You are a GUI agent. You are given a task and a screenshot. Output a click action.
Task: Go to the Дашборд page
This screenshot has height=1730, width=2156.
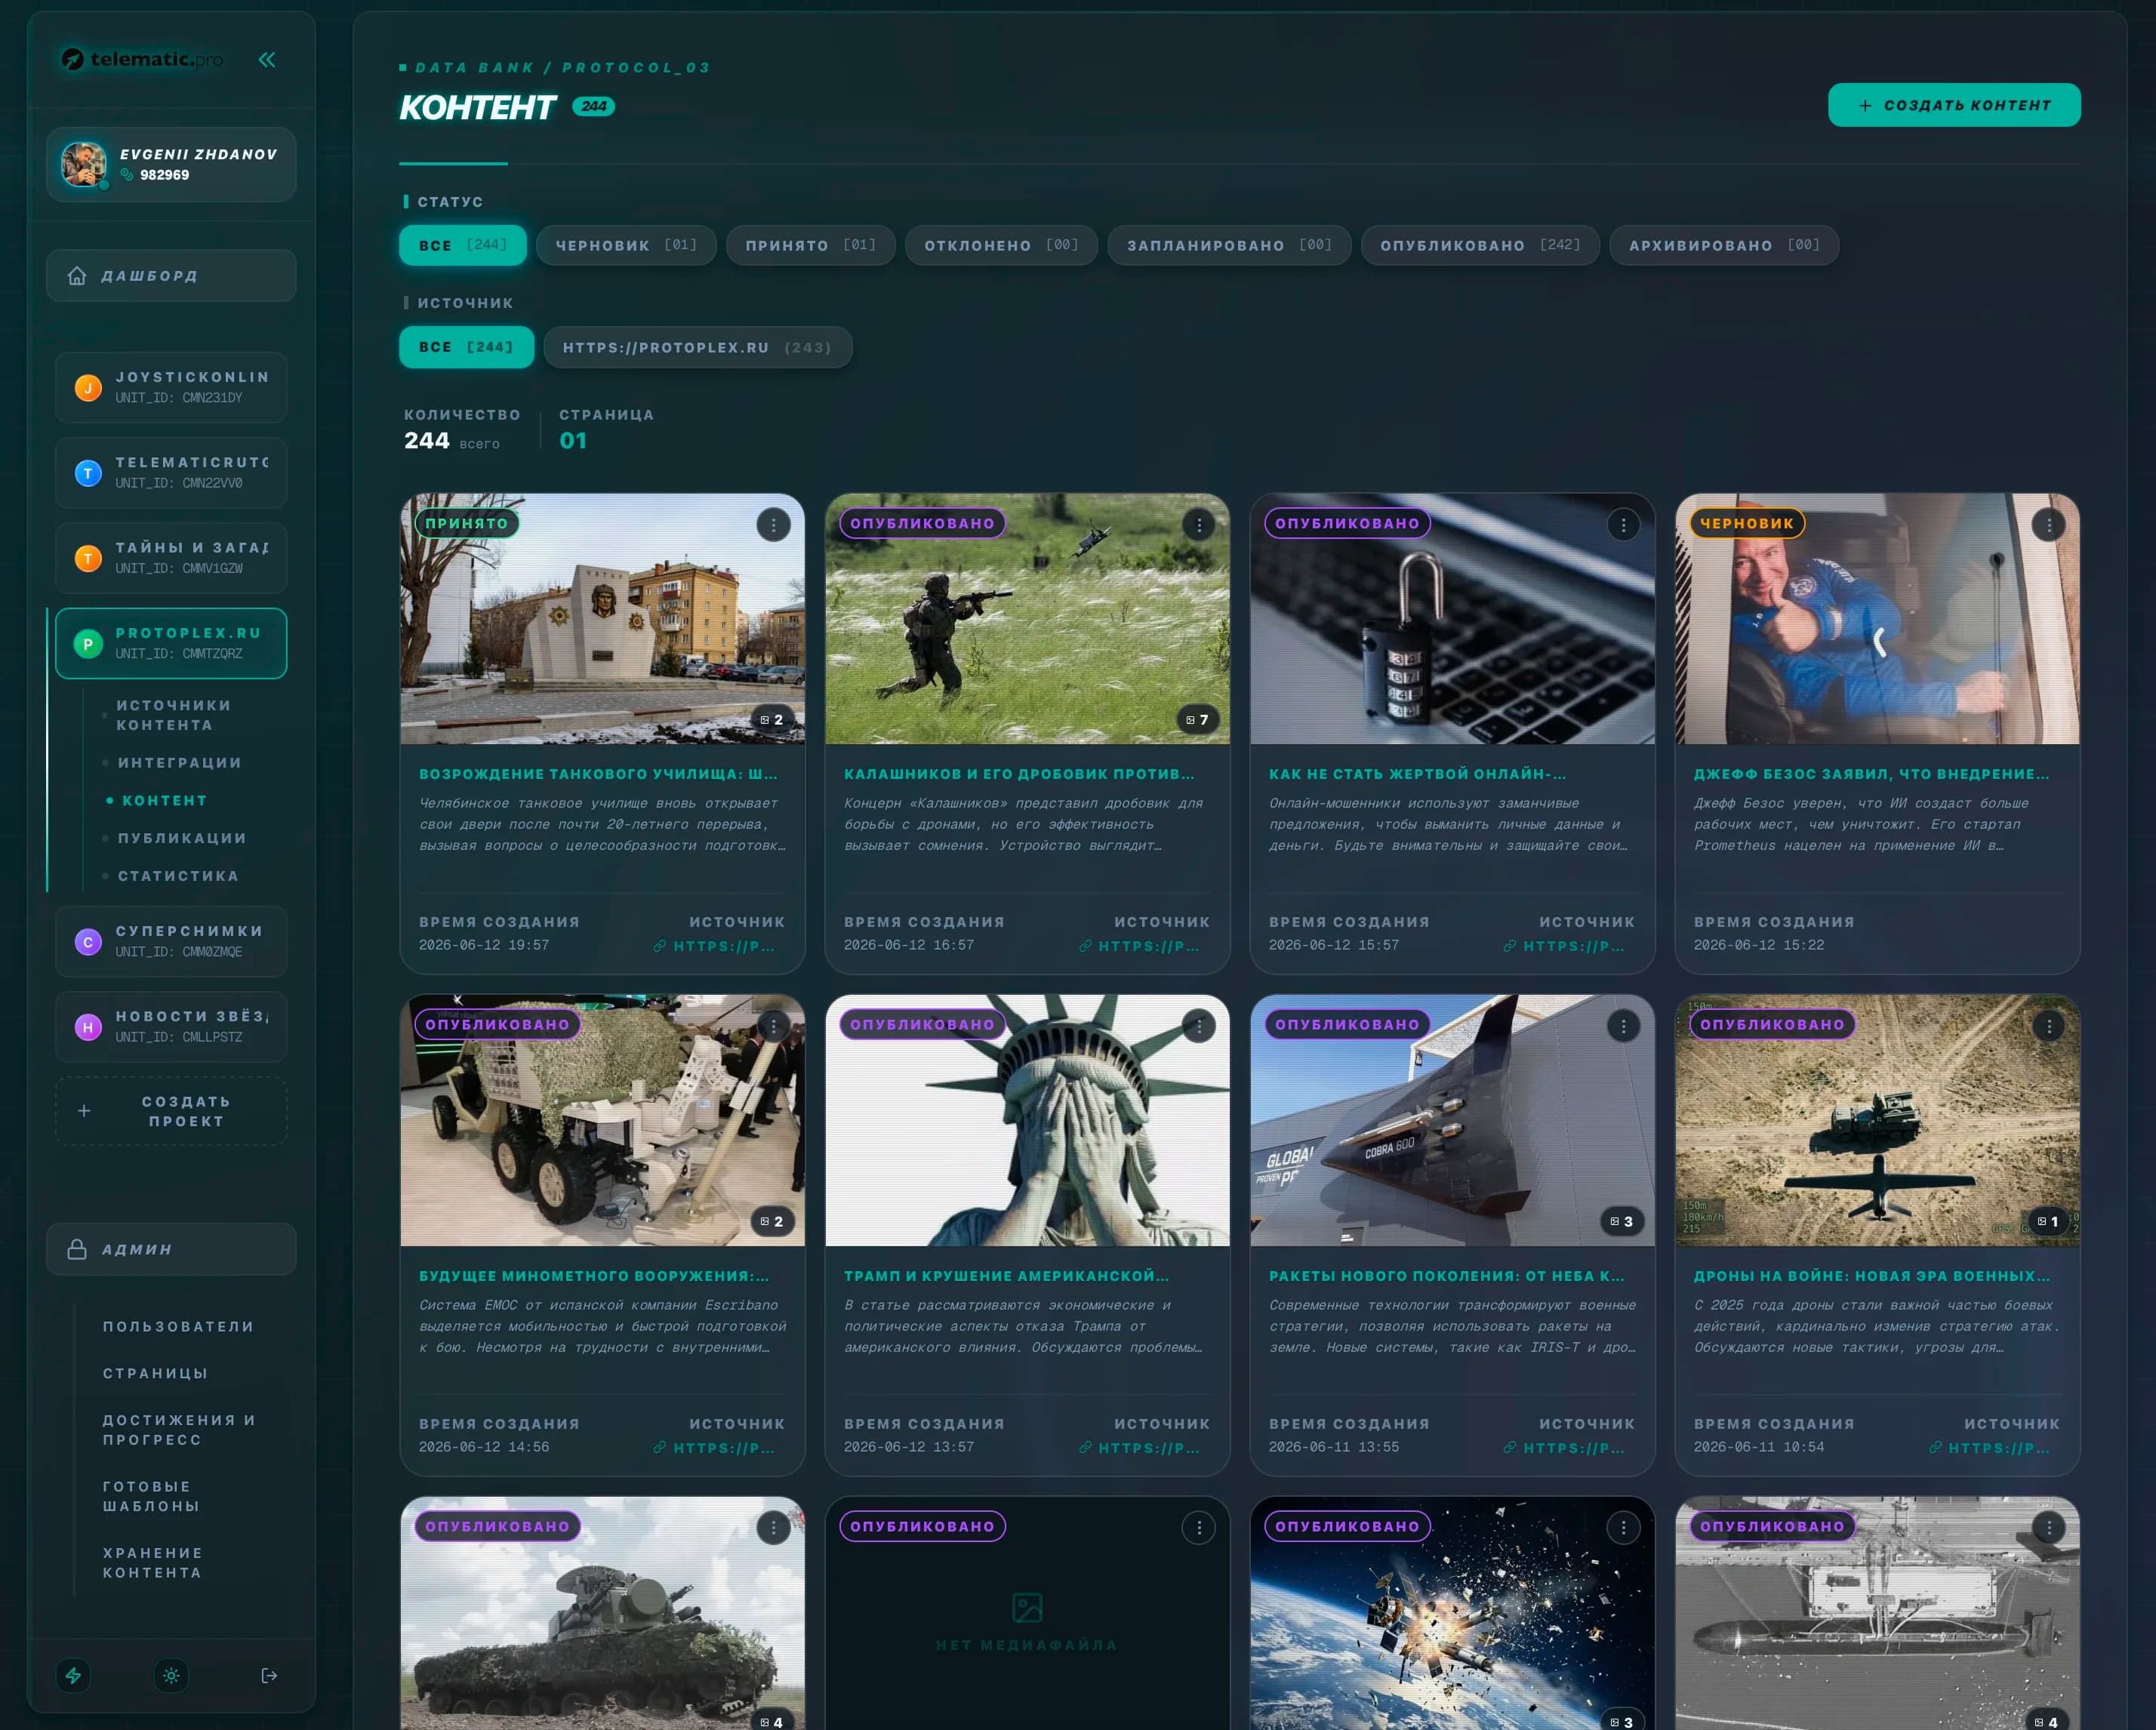tap(171, 275)
